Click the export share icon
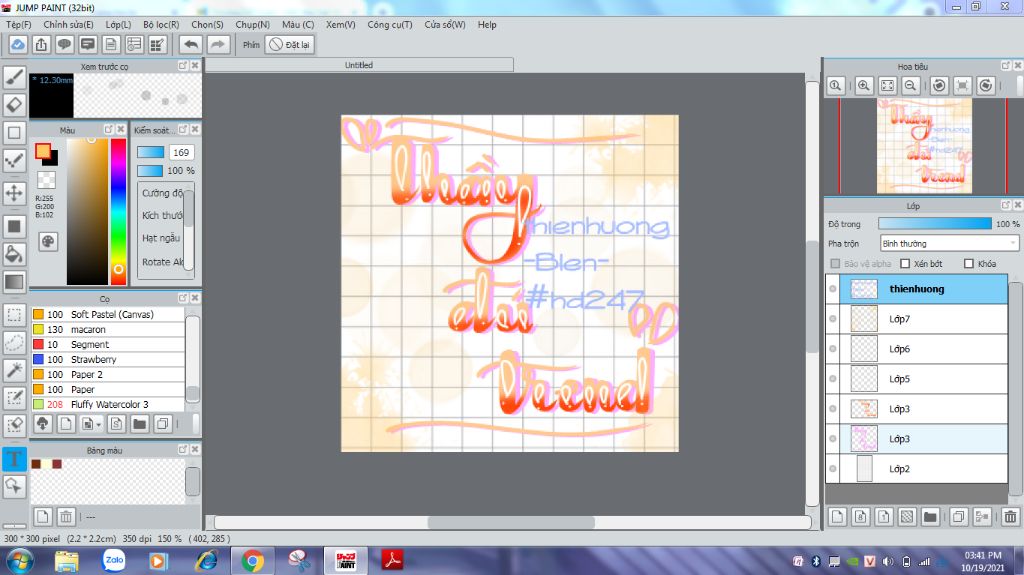1024x575 pixels. point(41,44)
